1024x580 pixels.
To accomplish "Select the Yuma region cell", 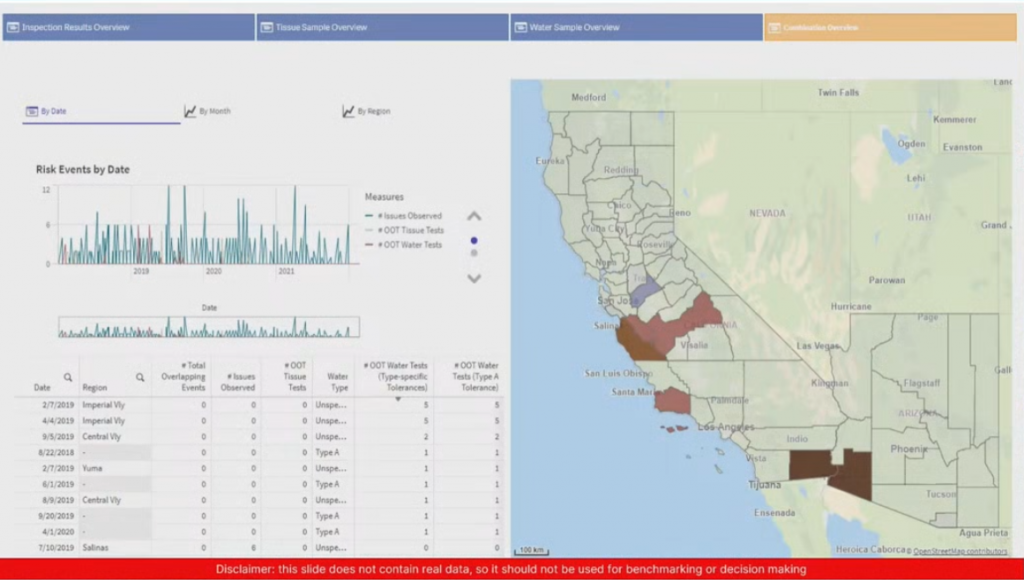I will 92,468.
